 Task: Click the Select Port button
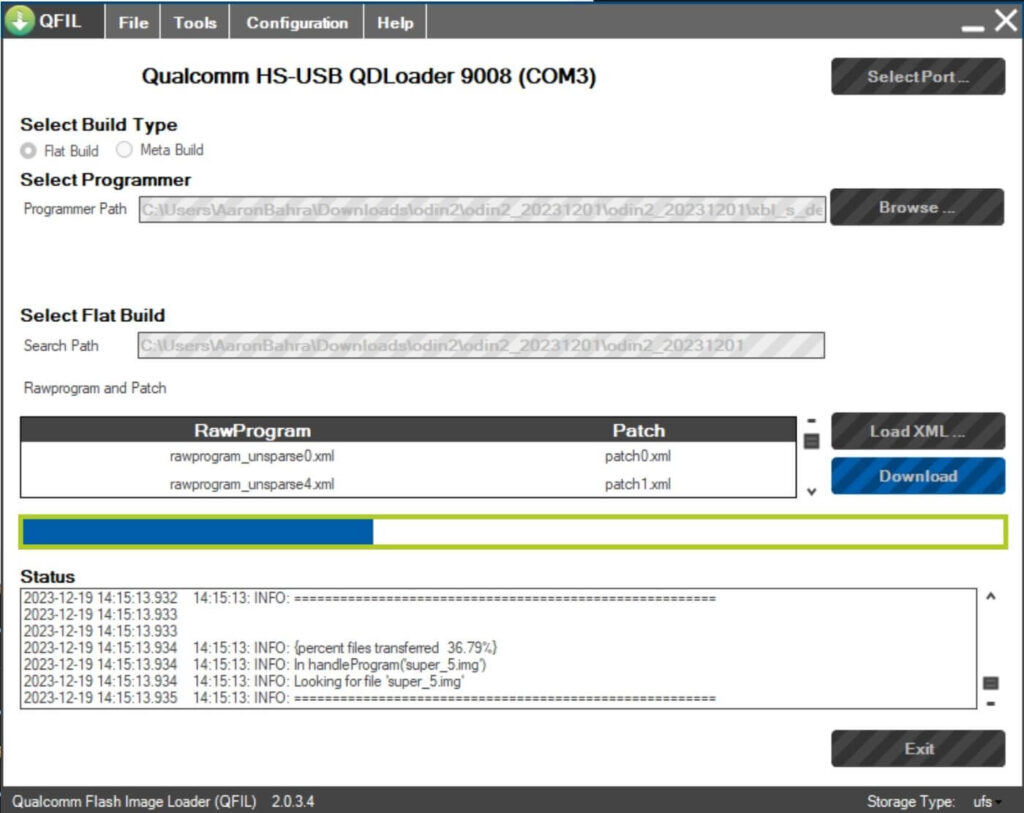coord(917,77)
